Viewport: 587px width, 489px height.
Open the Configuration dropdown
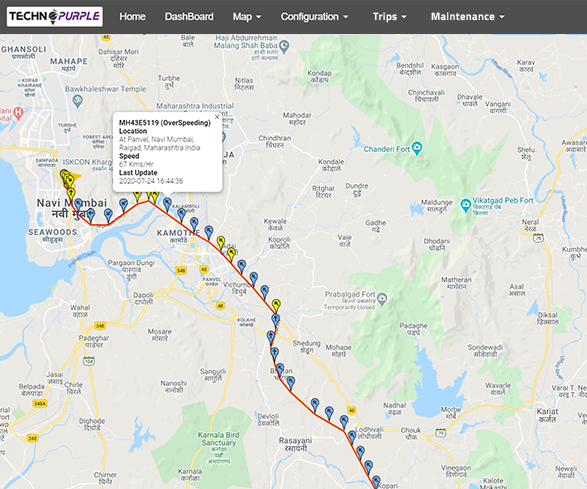pyautogui.click(x=314, y=17)
